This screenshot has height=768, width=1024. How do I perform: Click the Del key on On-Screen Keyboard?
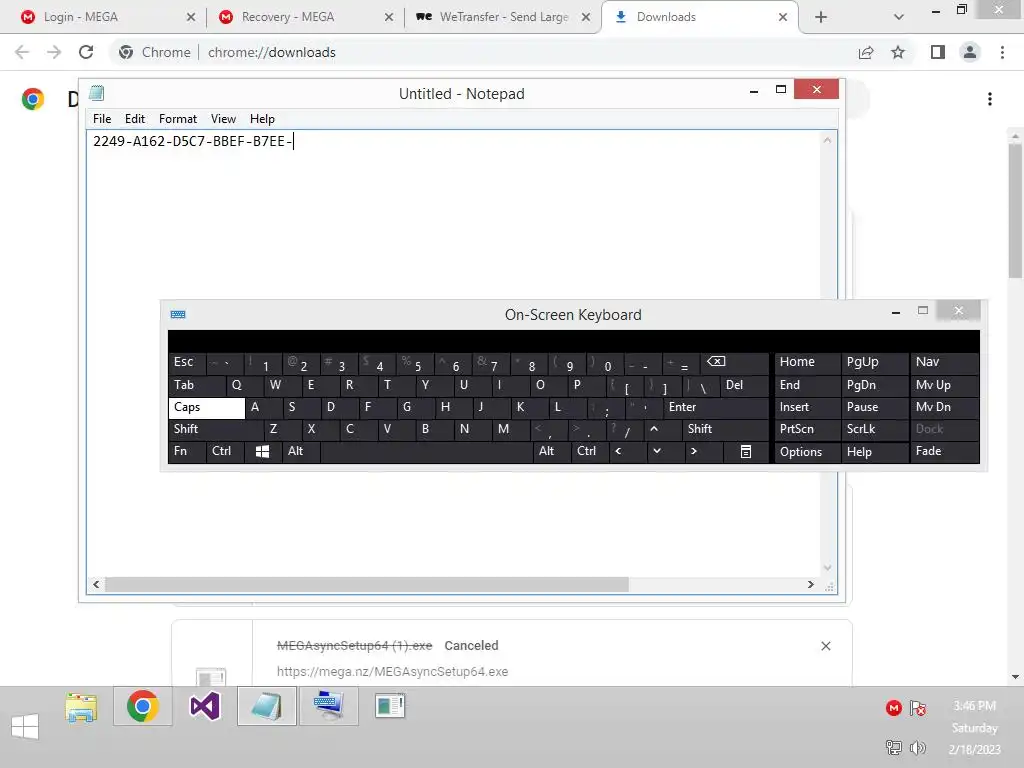click(x=744, y=385)
